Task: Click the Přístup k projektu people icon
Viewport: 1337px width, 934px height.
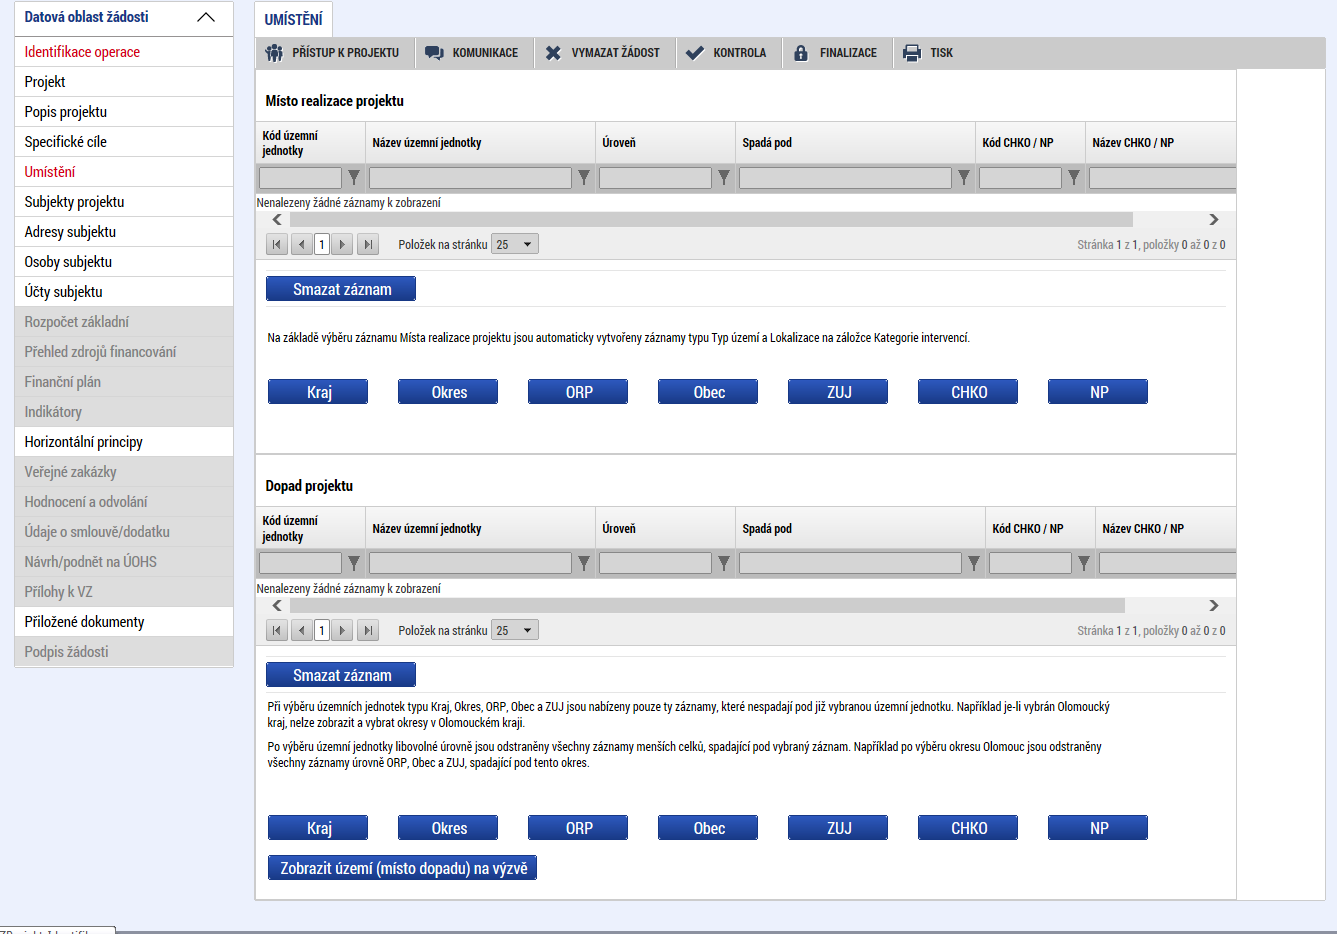Action: pos(275,53)
